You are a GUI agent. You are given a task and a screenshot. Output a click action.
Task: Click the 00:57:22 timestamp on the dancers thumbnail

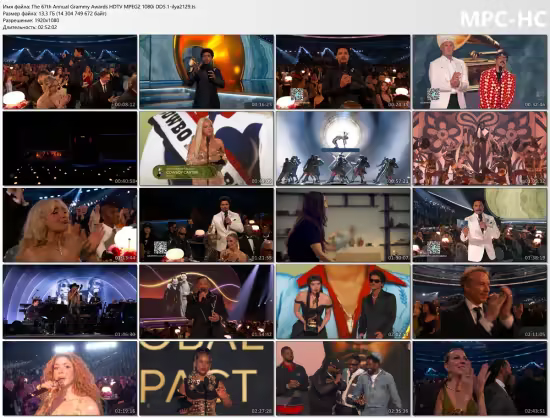(398, 181)
